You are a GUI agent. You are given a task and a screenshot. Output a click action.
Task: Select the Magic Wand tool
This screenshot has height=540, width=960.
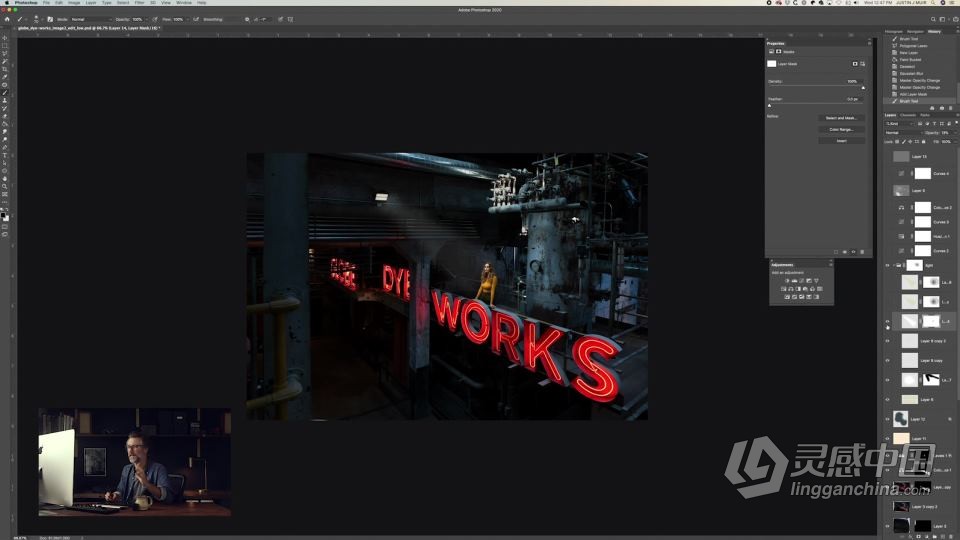point(5,61)
